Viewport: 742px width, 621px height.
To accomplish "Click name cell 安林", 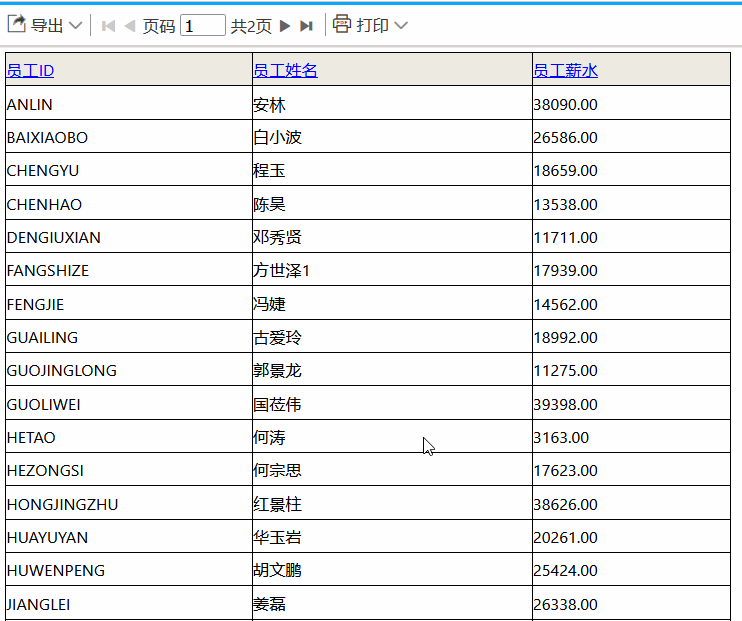I will 392,103.
